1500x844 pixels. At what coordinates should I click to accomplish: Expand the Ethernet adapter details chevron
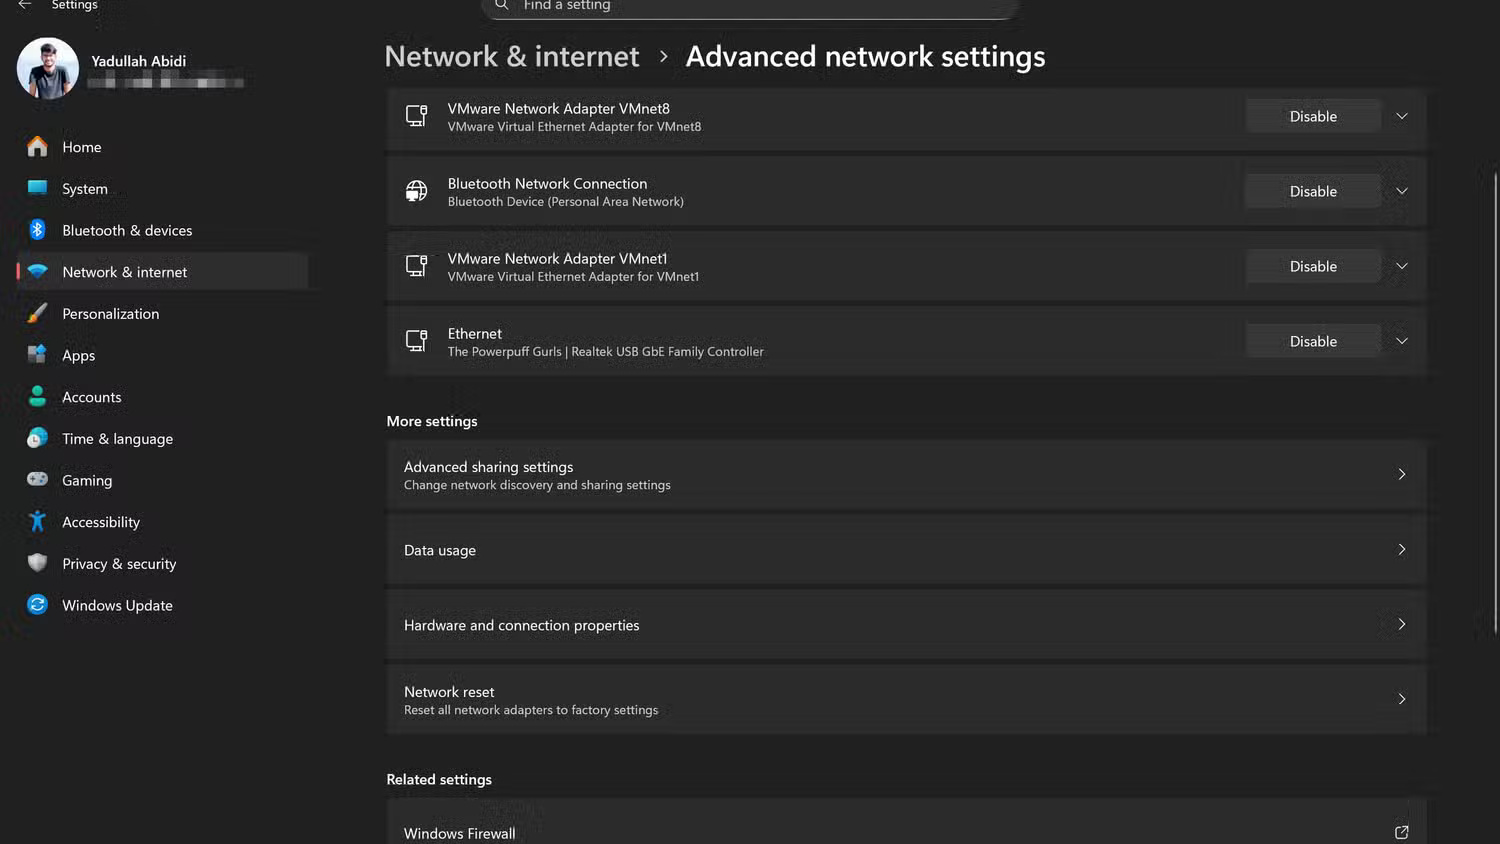point(1401,340)
